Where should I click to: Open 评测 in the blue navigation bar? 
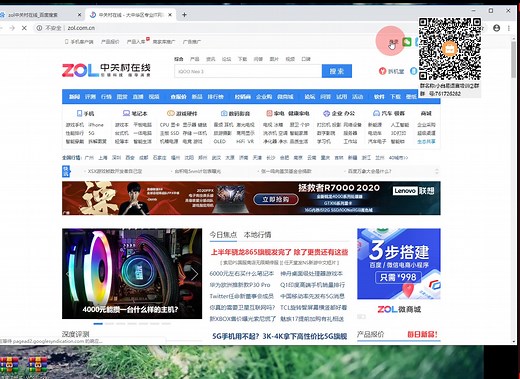pos(90,97)
